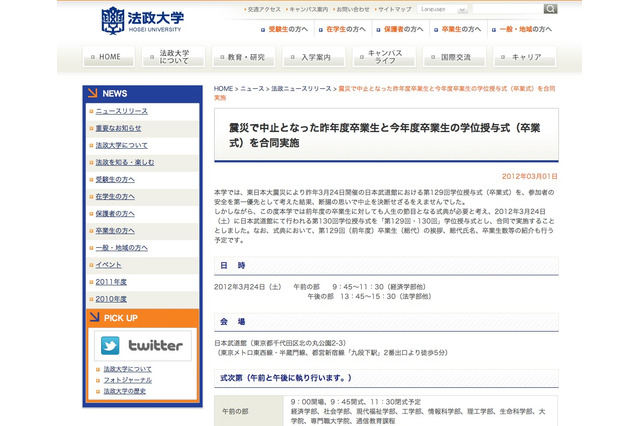Open the お問い合わせ link
The image size is (640, 426).
[x=353, y=9]
